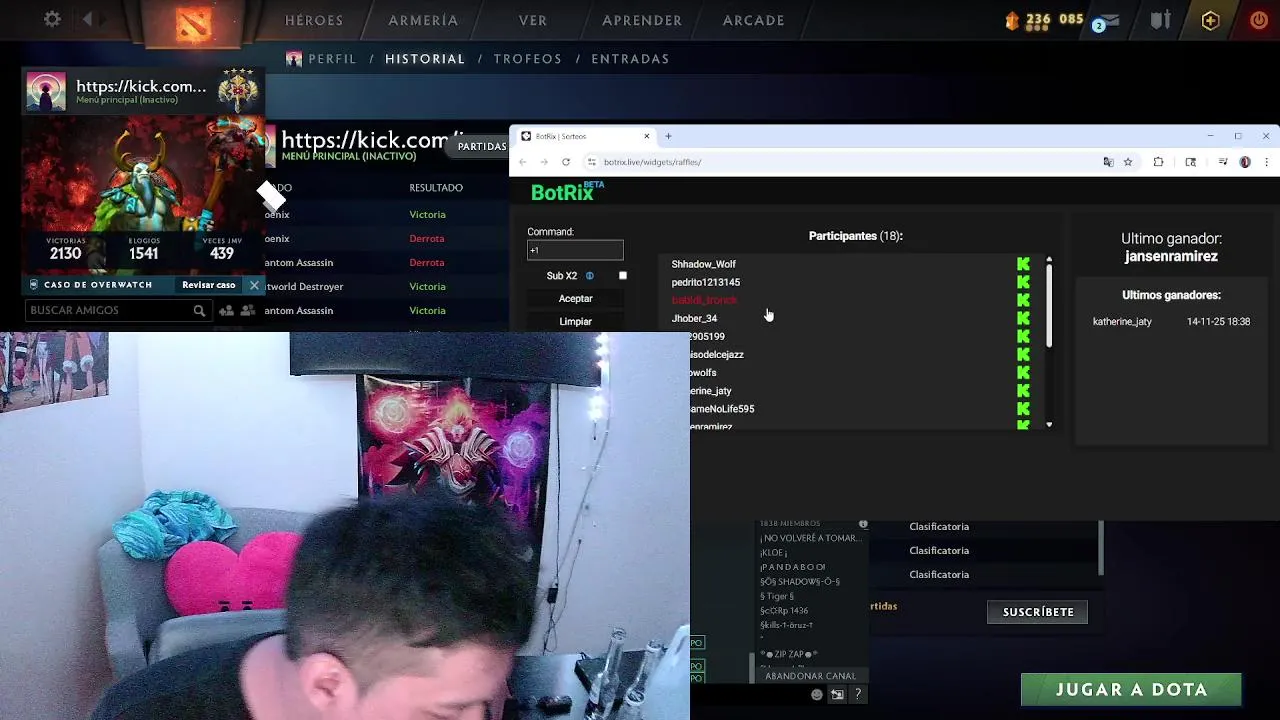Open the shards balance indicator
The width and height of the screenshot is (1280, 720).
pyautogui.click(x=1046, y=19)
